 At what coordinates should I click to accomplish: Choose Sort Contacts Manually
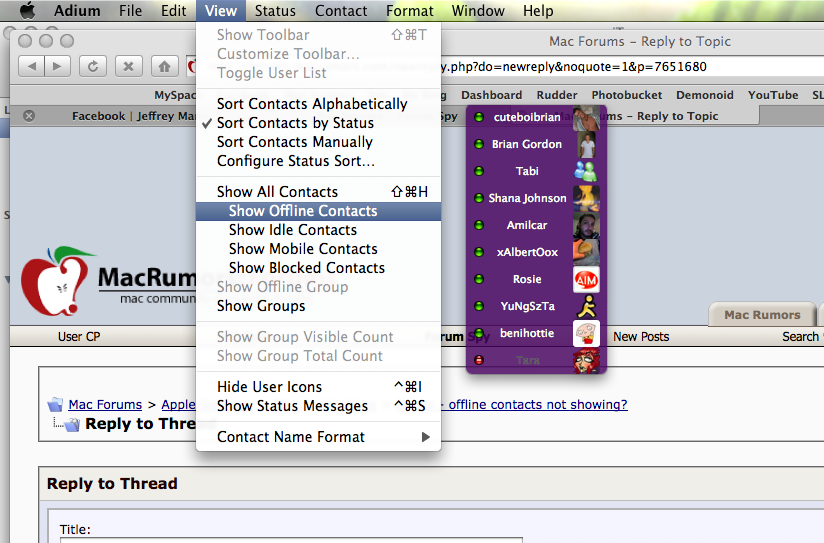(x=318, y=142)
